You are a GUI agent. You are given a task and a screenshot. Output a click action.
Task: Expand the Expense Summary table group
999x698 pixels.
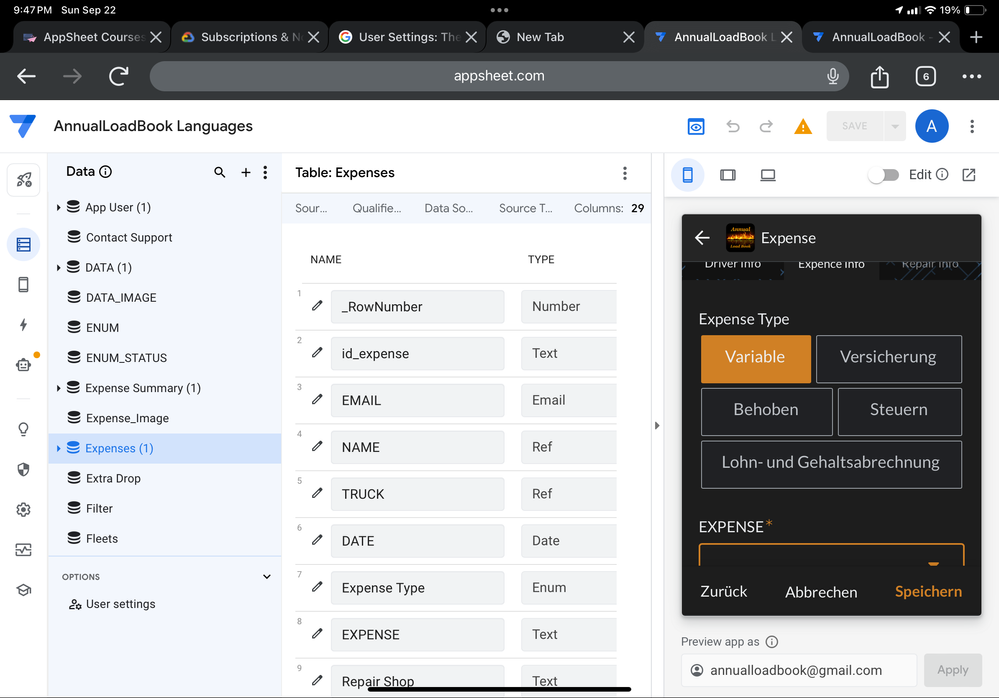tap(59, 388)
